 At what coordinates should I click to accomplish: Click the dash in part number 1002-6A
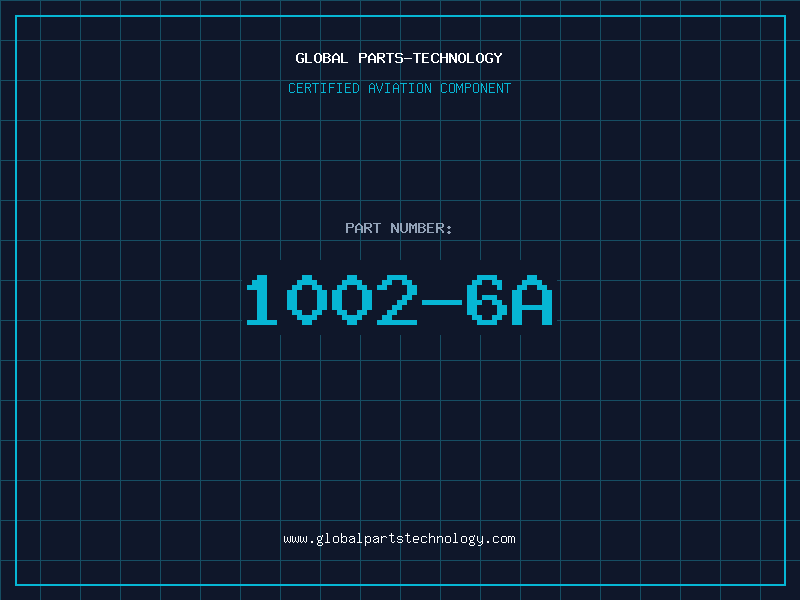pos(442,303)
